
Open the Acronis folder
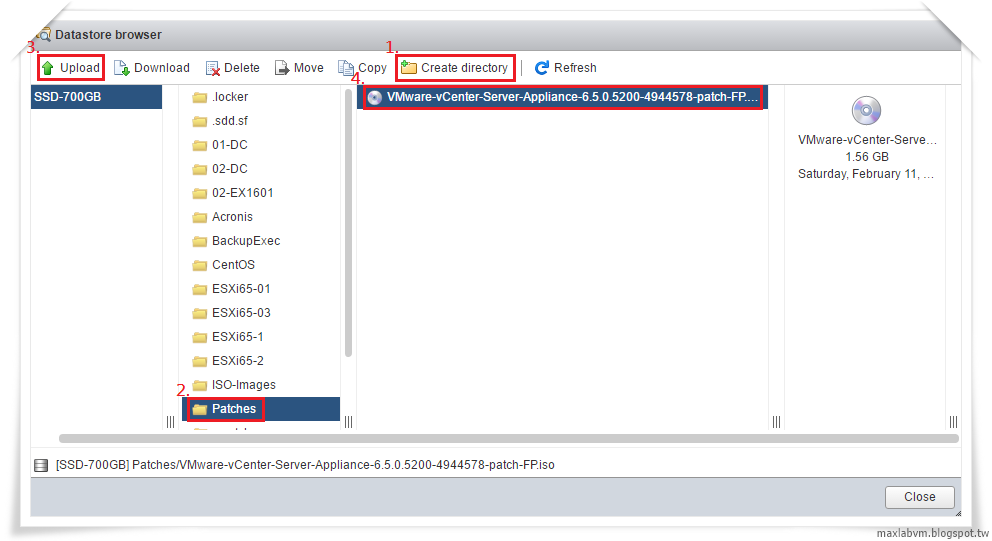(x=232, y=217)
